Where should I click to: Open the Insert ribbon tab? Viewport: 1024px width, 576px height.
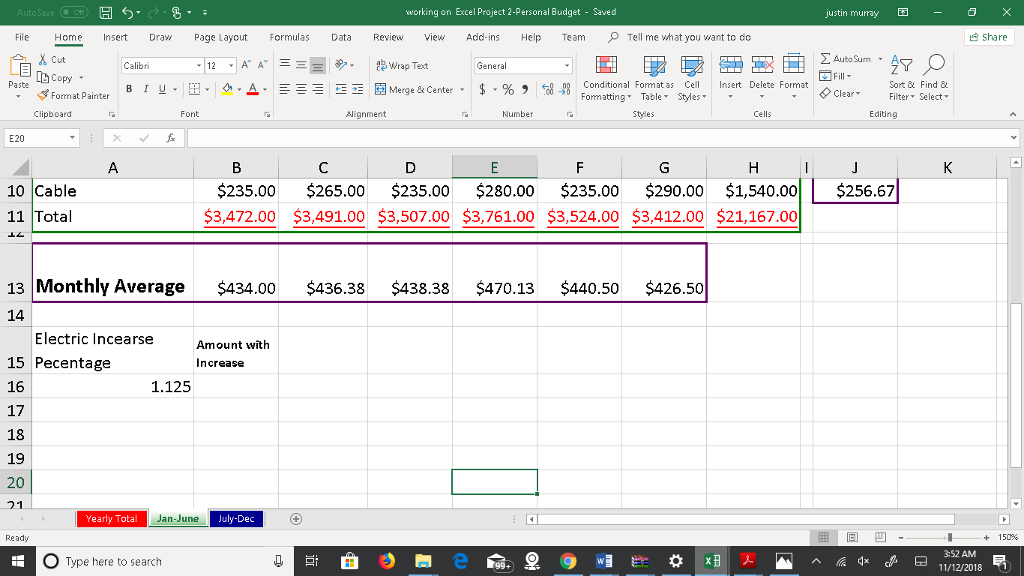pos(115,37)
